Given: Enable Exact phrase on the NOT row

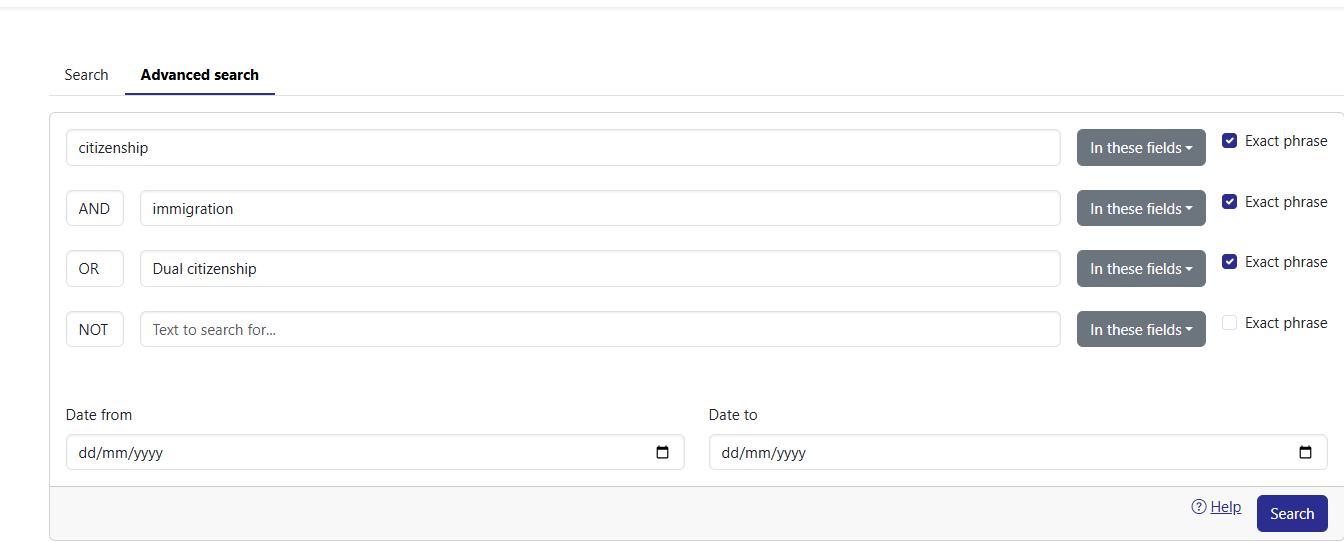Looking at the screenshot, I should pyautogui.click(x=1230, y=323).
